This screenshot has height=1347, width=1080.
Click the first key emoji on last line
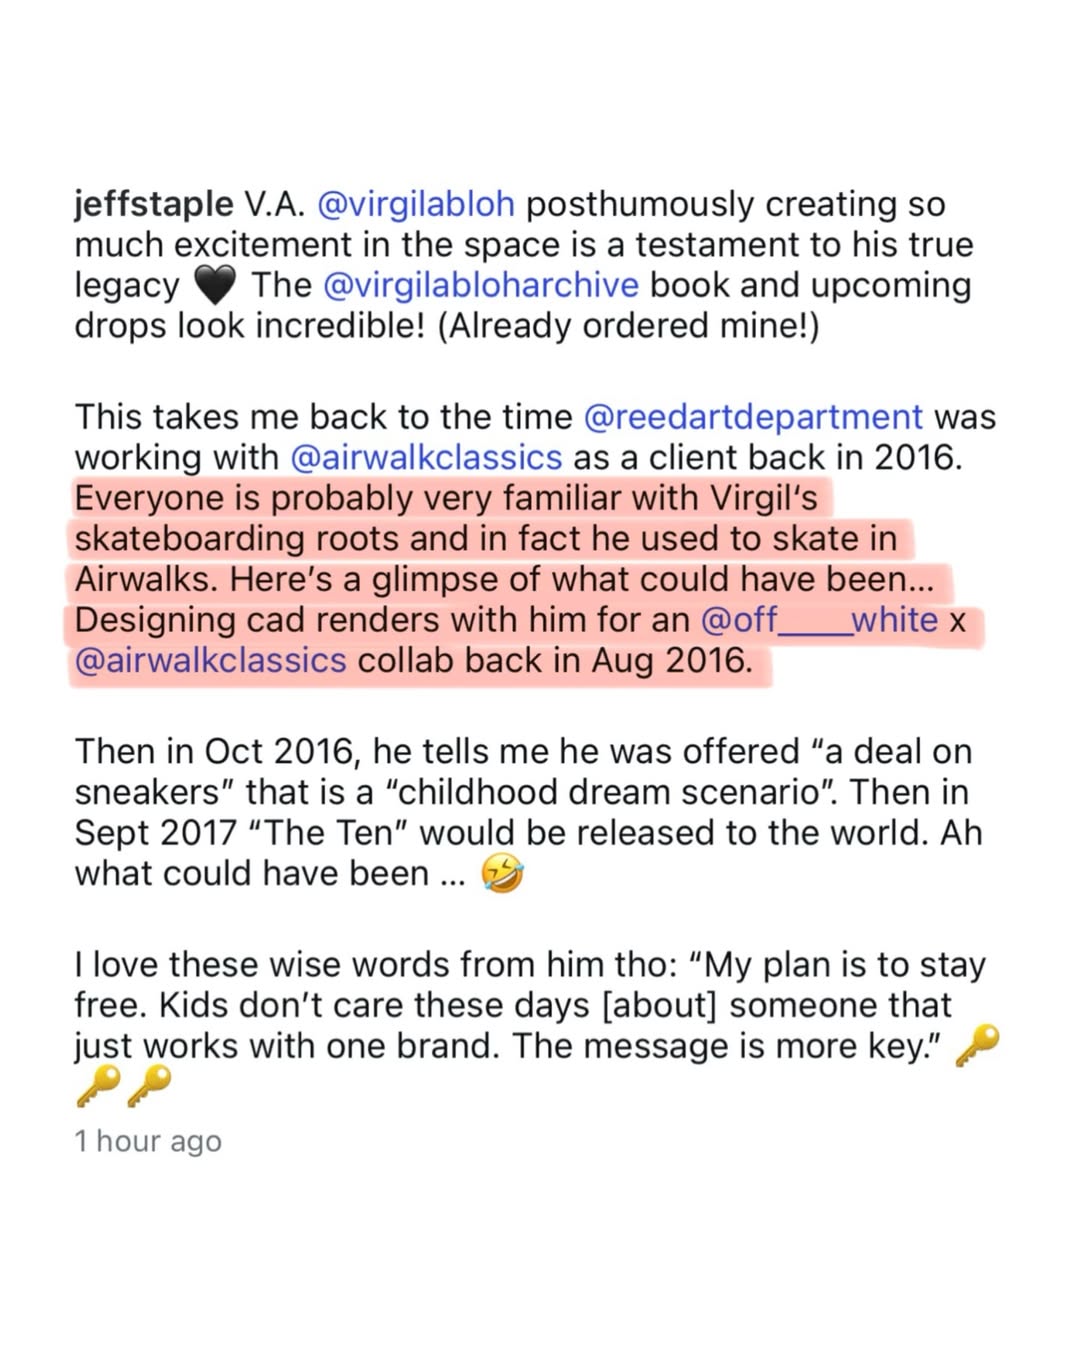click(x=98, y=1085)
